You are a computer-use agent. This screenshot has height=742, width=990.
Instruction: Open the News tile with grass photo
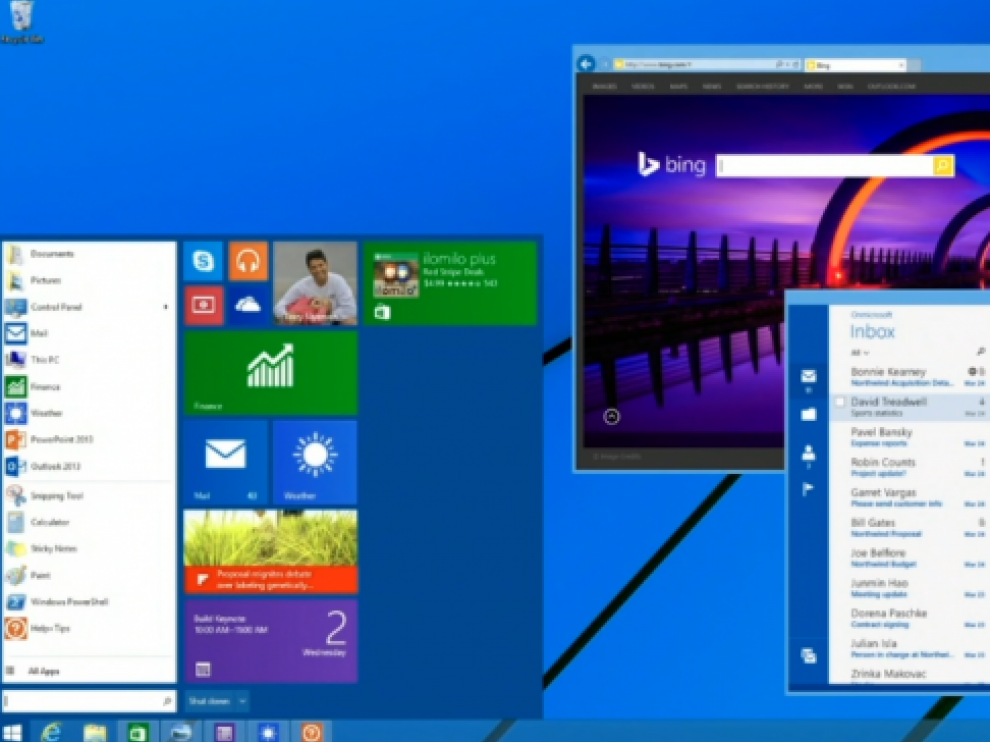pos(271,551)
